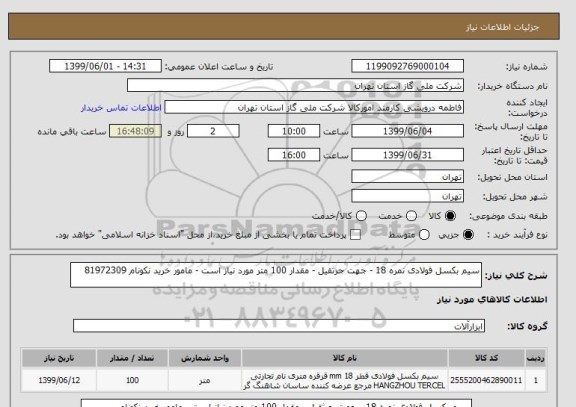Viewport: 576px width, 407px height.
Task: Click the نام کالا column header
Action: pyautogui.click(x=345, y=358)
